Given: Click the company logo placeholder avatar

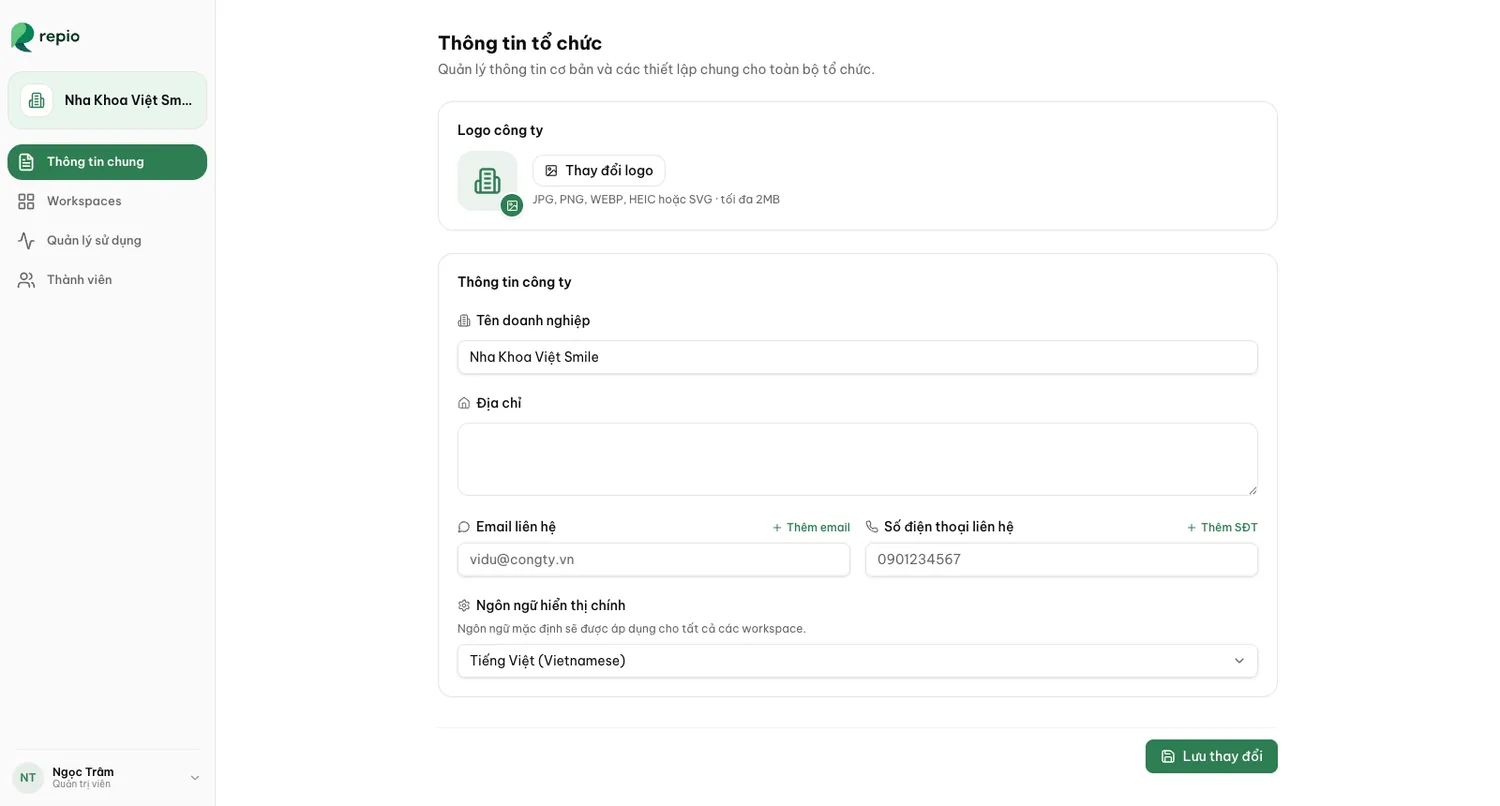Looking at the screenshot, I should click(487, 181).
